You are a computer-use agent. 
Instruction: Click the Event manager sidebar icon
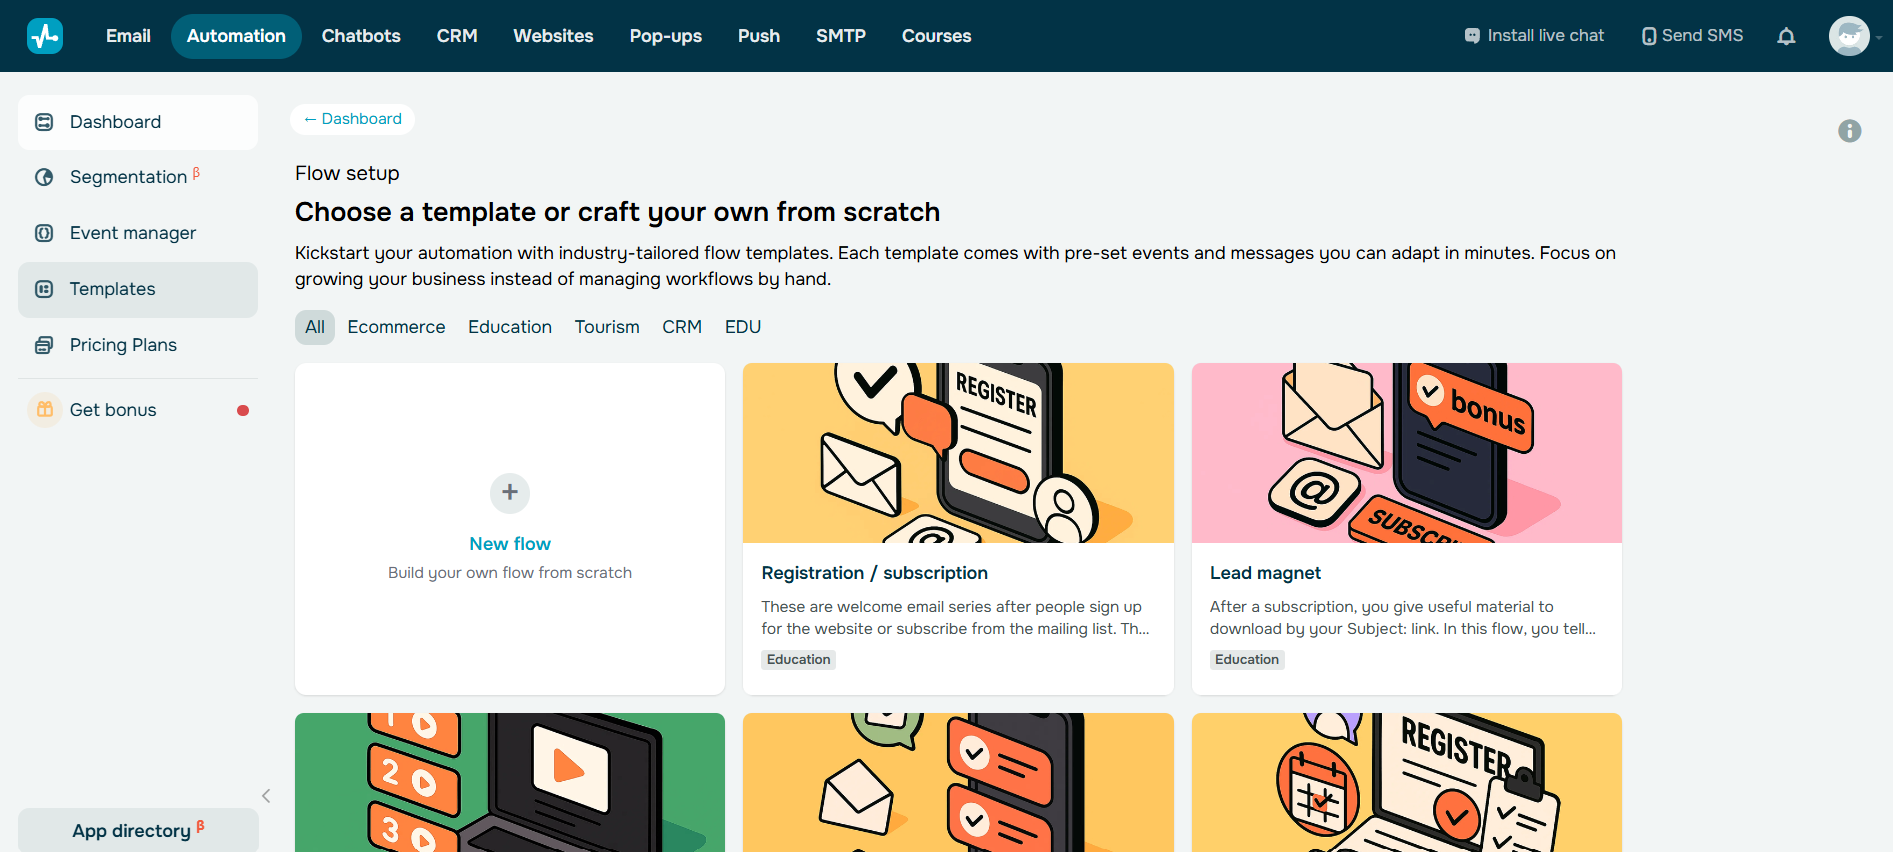tap(44, 233)
